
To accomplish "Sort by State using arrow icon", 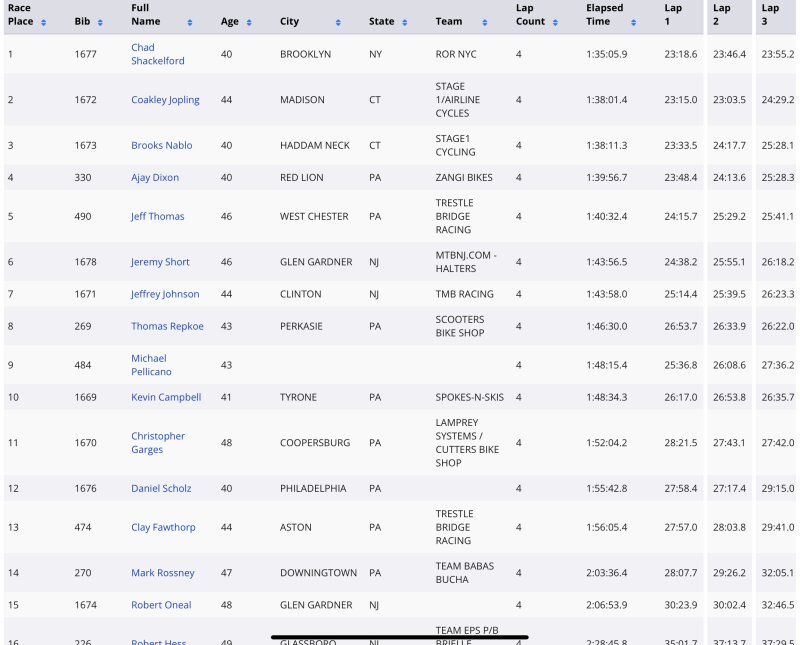I will coord(404,22).
